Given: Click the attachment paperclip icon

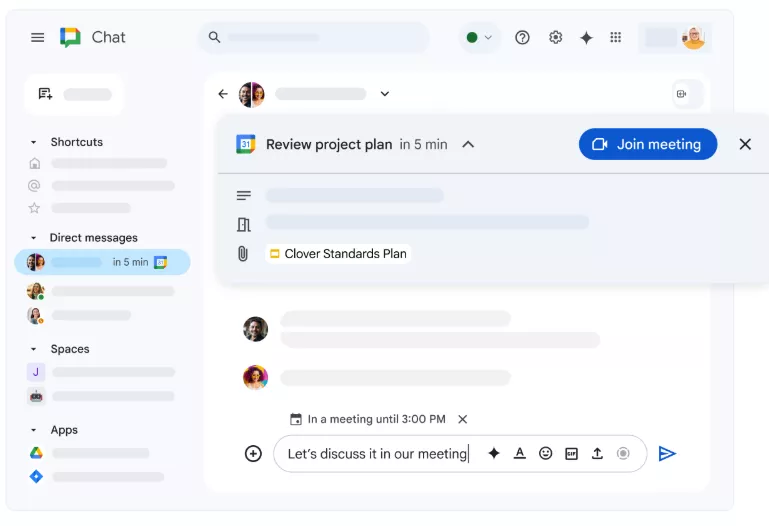Looking at the screenshot, I should coord(243,253).
